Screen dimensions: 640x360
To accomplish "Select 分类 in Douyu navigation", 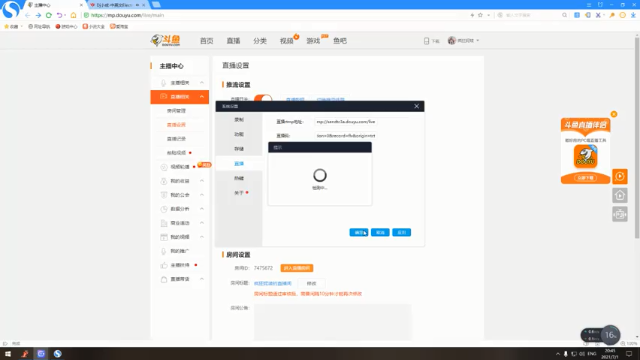I will click(260, 41).
